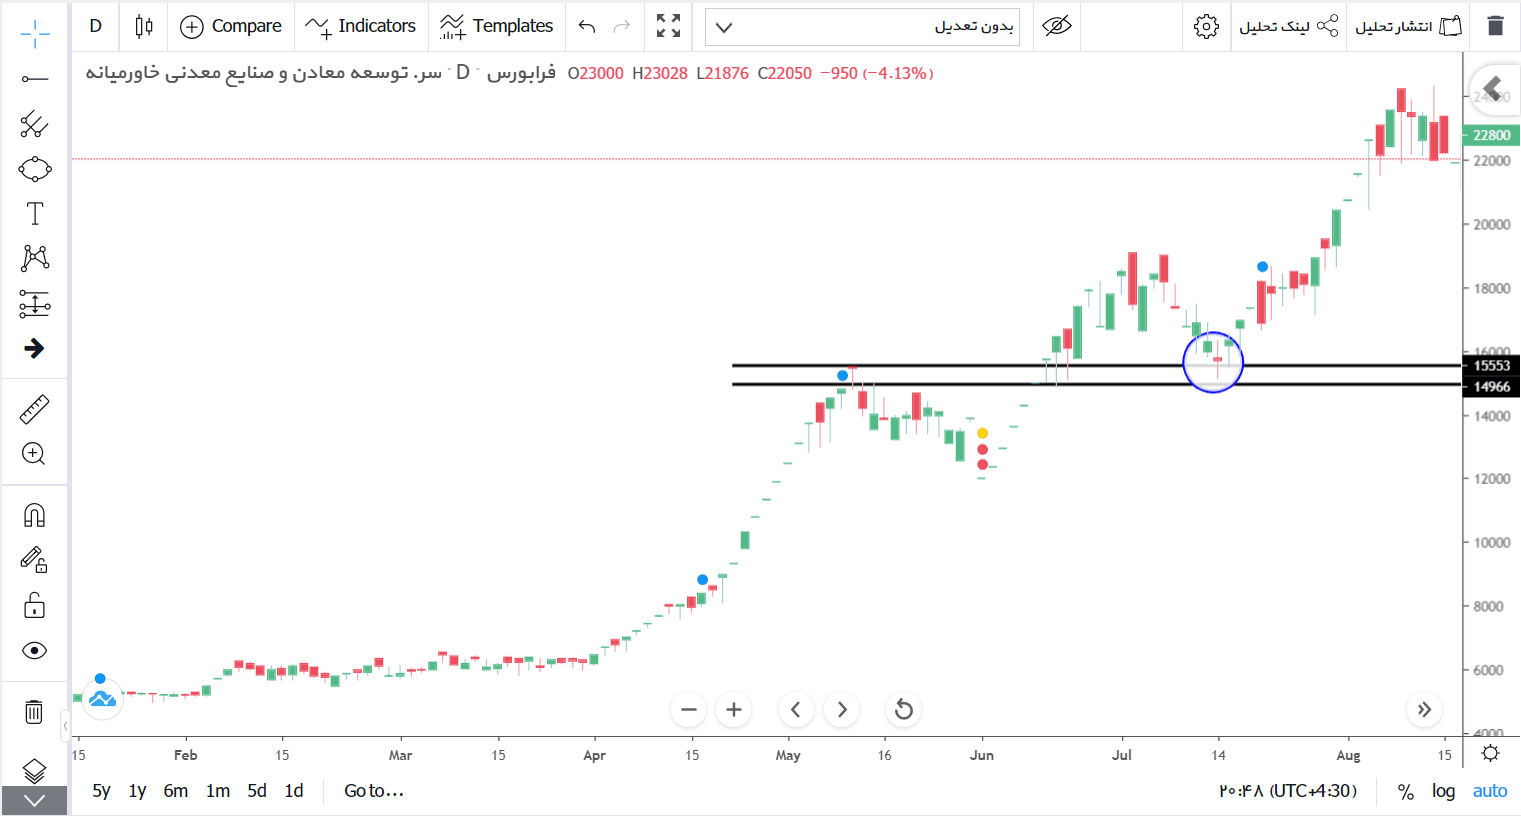Click the انتشار تحلیل publish button
Screen dimensions: 1521x816
(x=1409, y=26)
